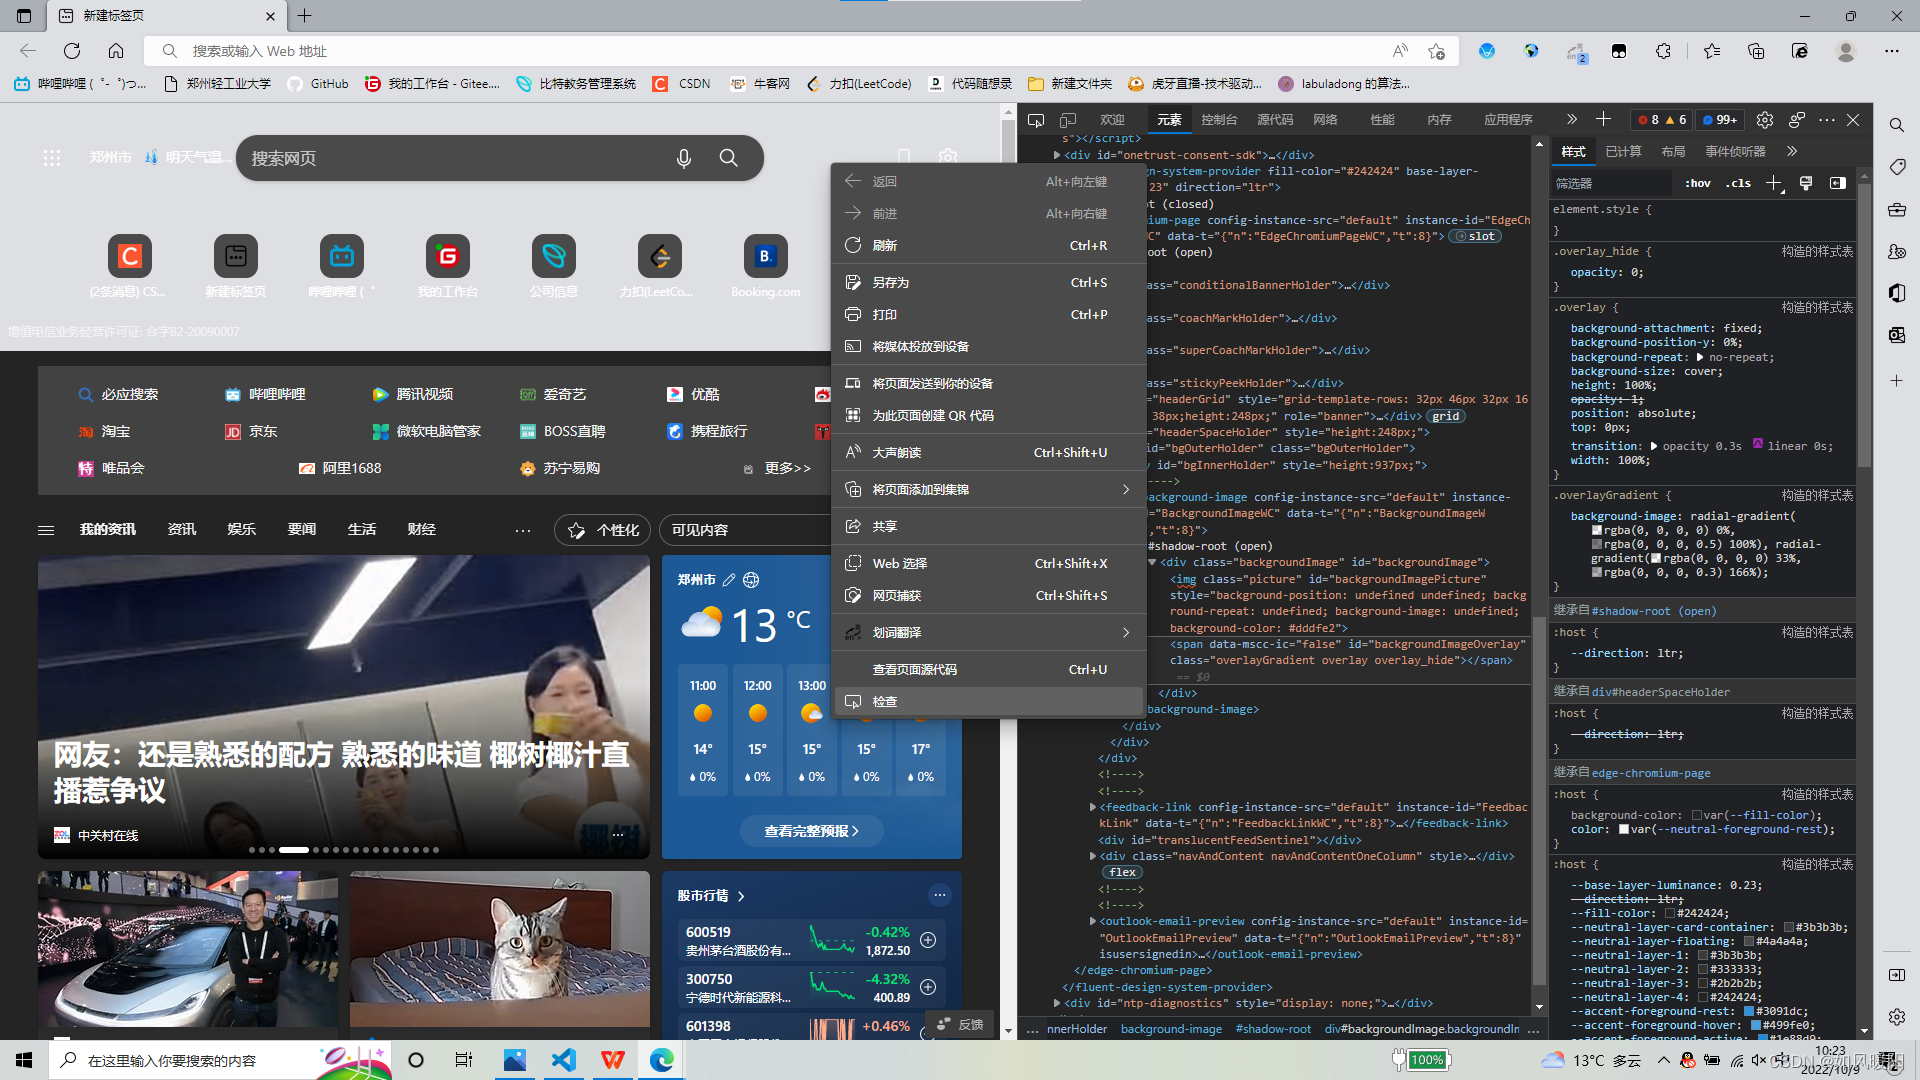The image size is (1920, 1080).
Task: Toggle device emulation mode in DevTools
Action: tap(1068, 120)
